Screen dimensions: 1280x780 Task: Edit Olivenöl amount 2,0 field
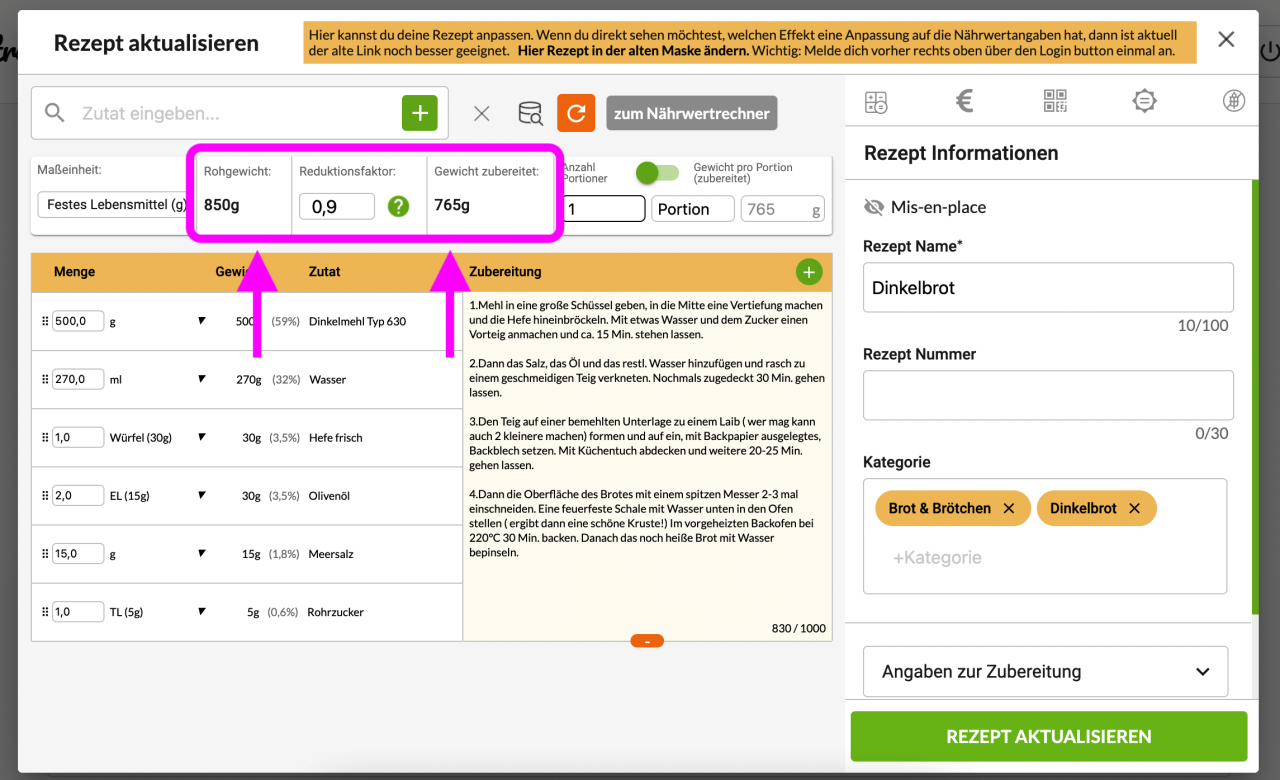[78, 496]
